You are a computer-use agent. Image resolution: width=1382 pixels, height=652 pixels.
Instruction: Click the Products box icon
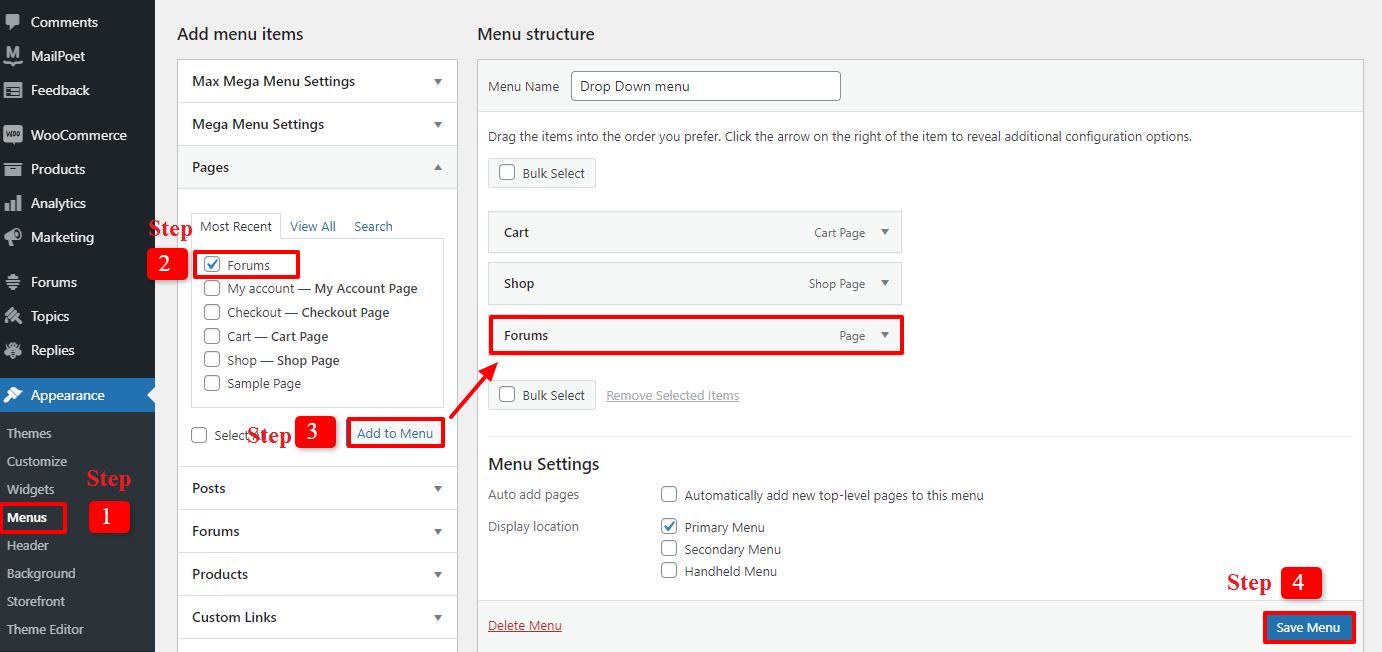(x=13, y=169)
